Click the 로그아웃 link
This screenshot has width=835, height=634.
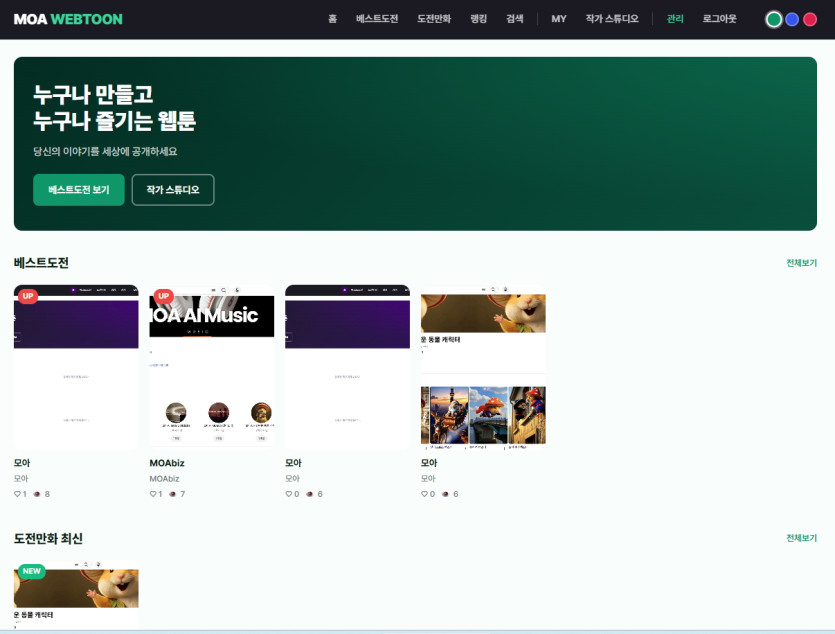pyautogui.click(x=719, y=19)
